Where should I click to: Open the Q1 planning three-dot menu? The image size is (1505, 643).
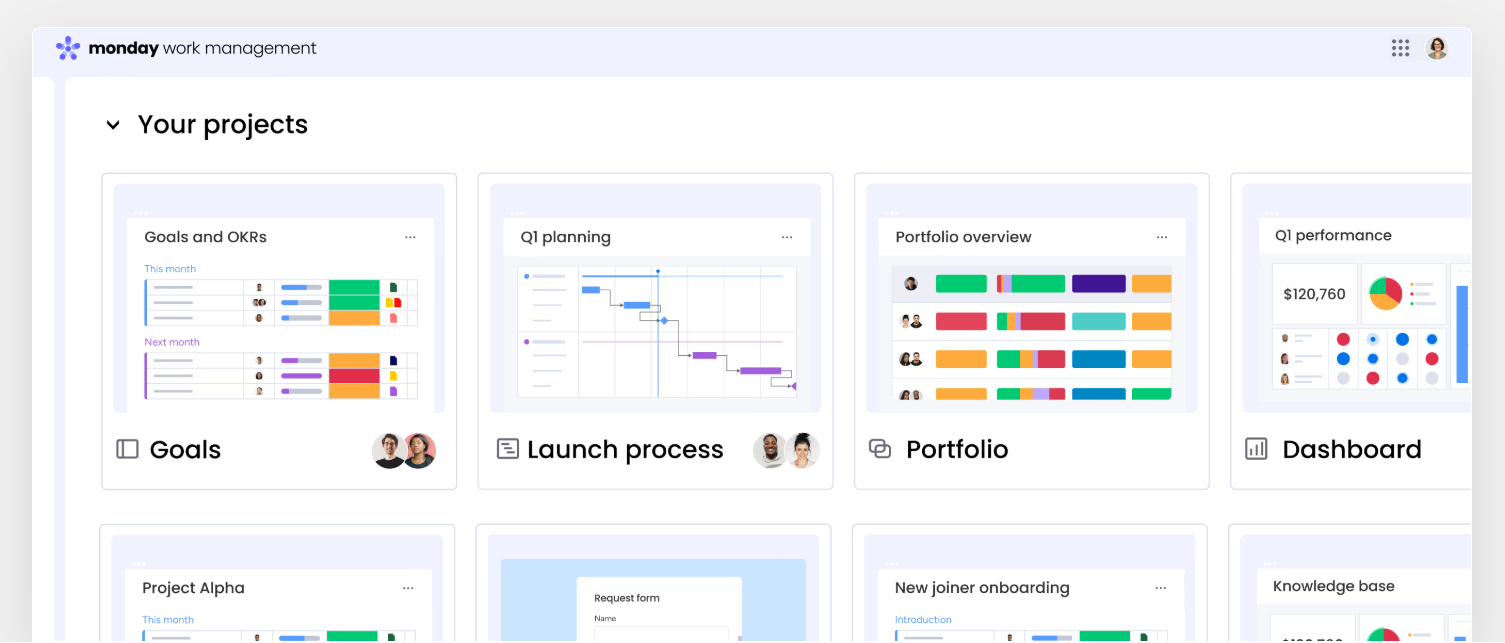pos(787,237)
